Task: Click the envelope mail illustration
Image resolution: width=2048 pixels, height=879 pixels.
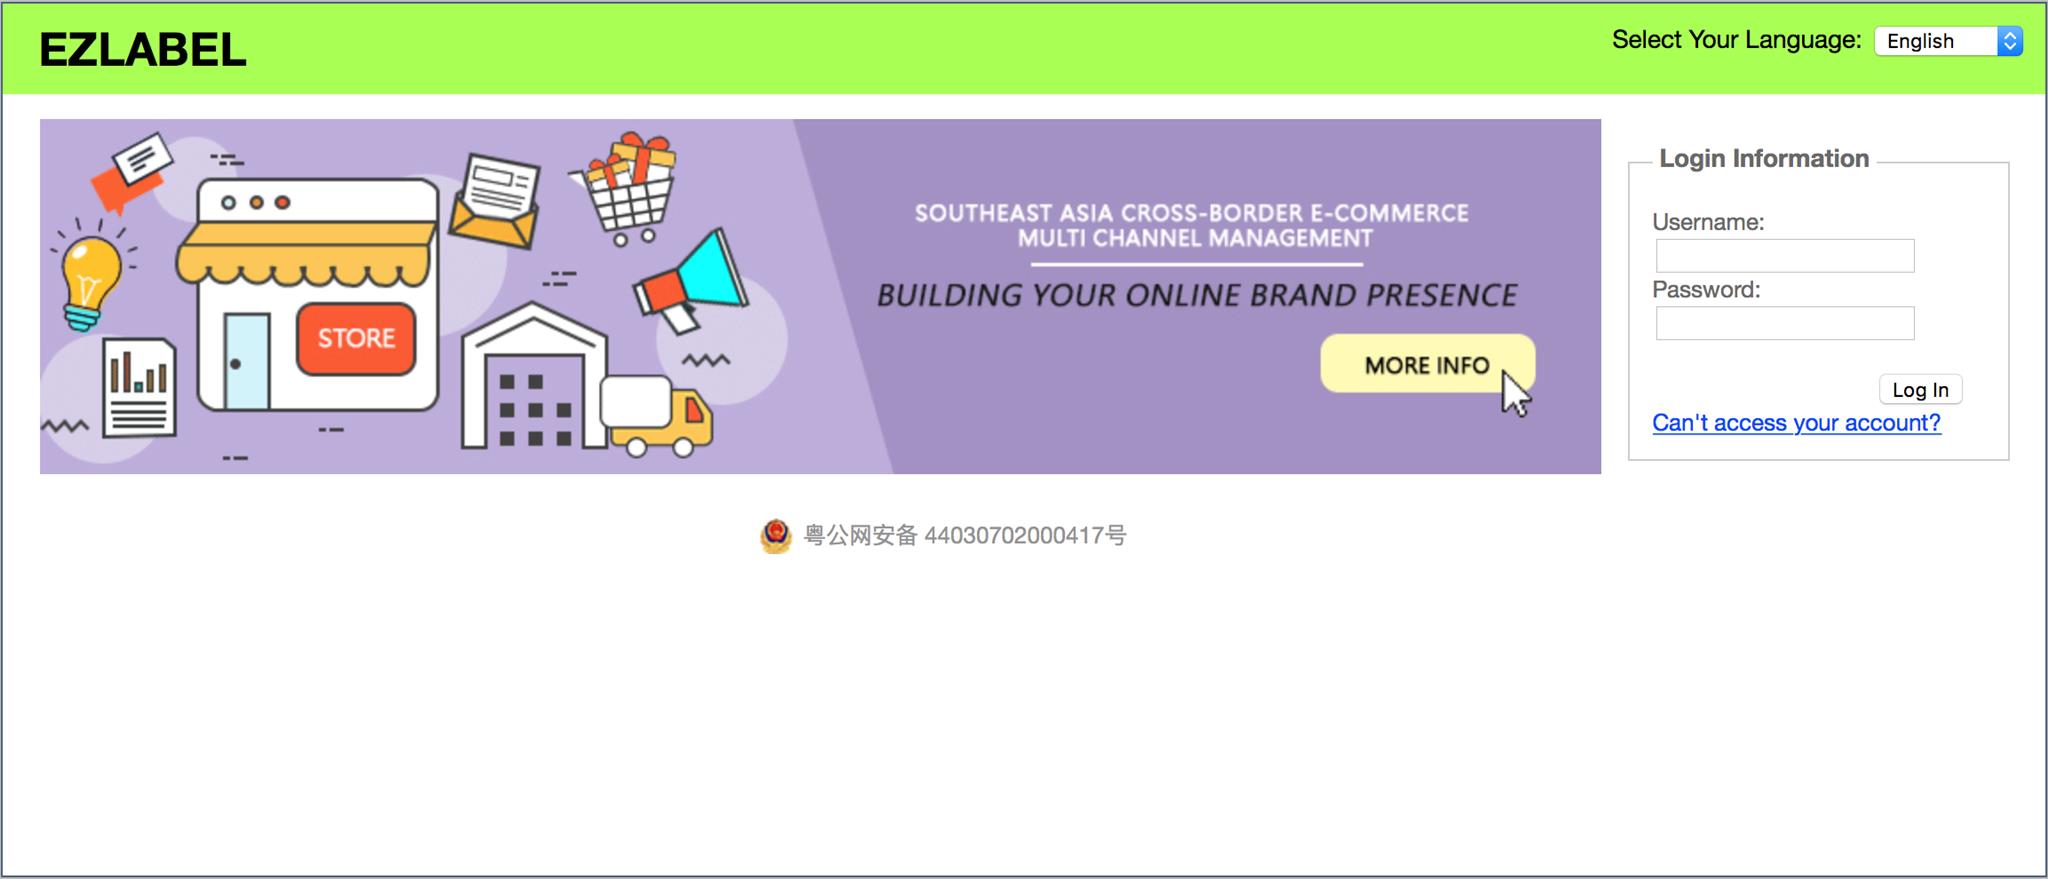Action: click(494, 200)
